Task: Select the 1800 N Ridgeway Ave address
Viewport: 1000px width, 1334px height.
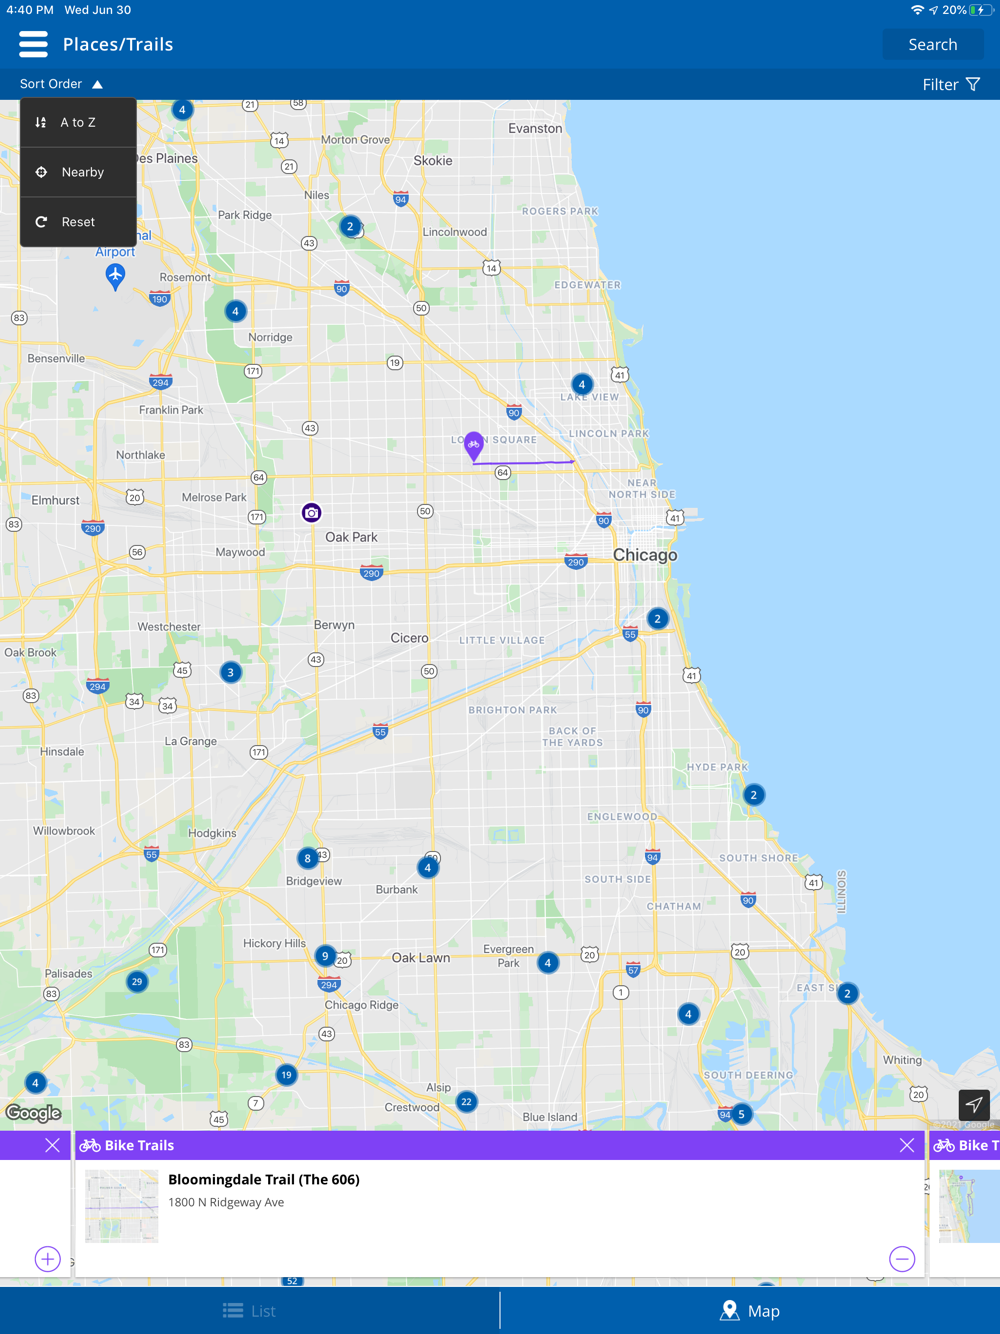Action: (x=226, y=1203)
